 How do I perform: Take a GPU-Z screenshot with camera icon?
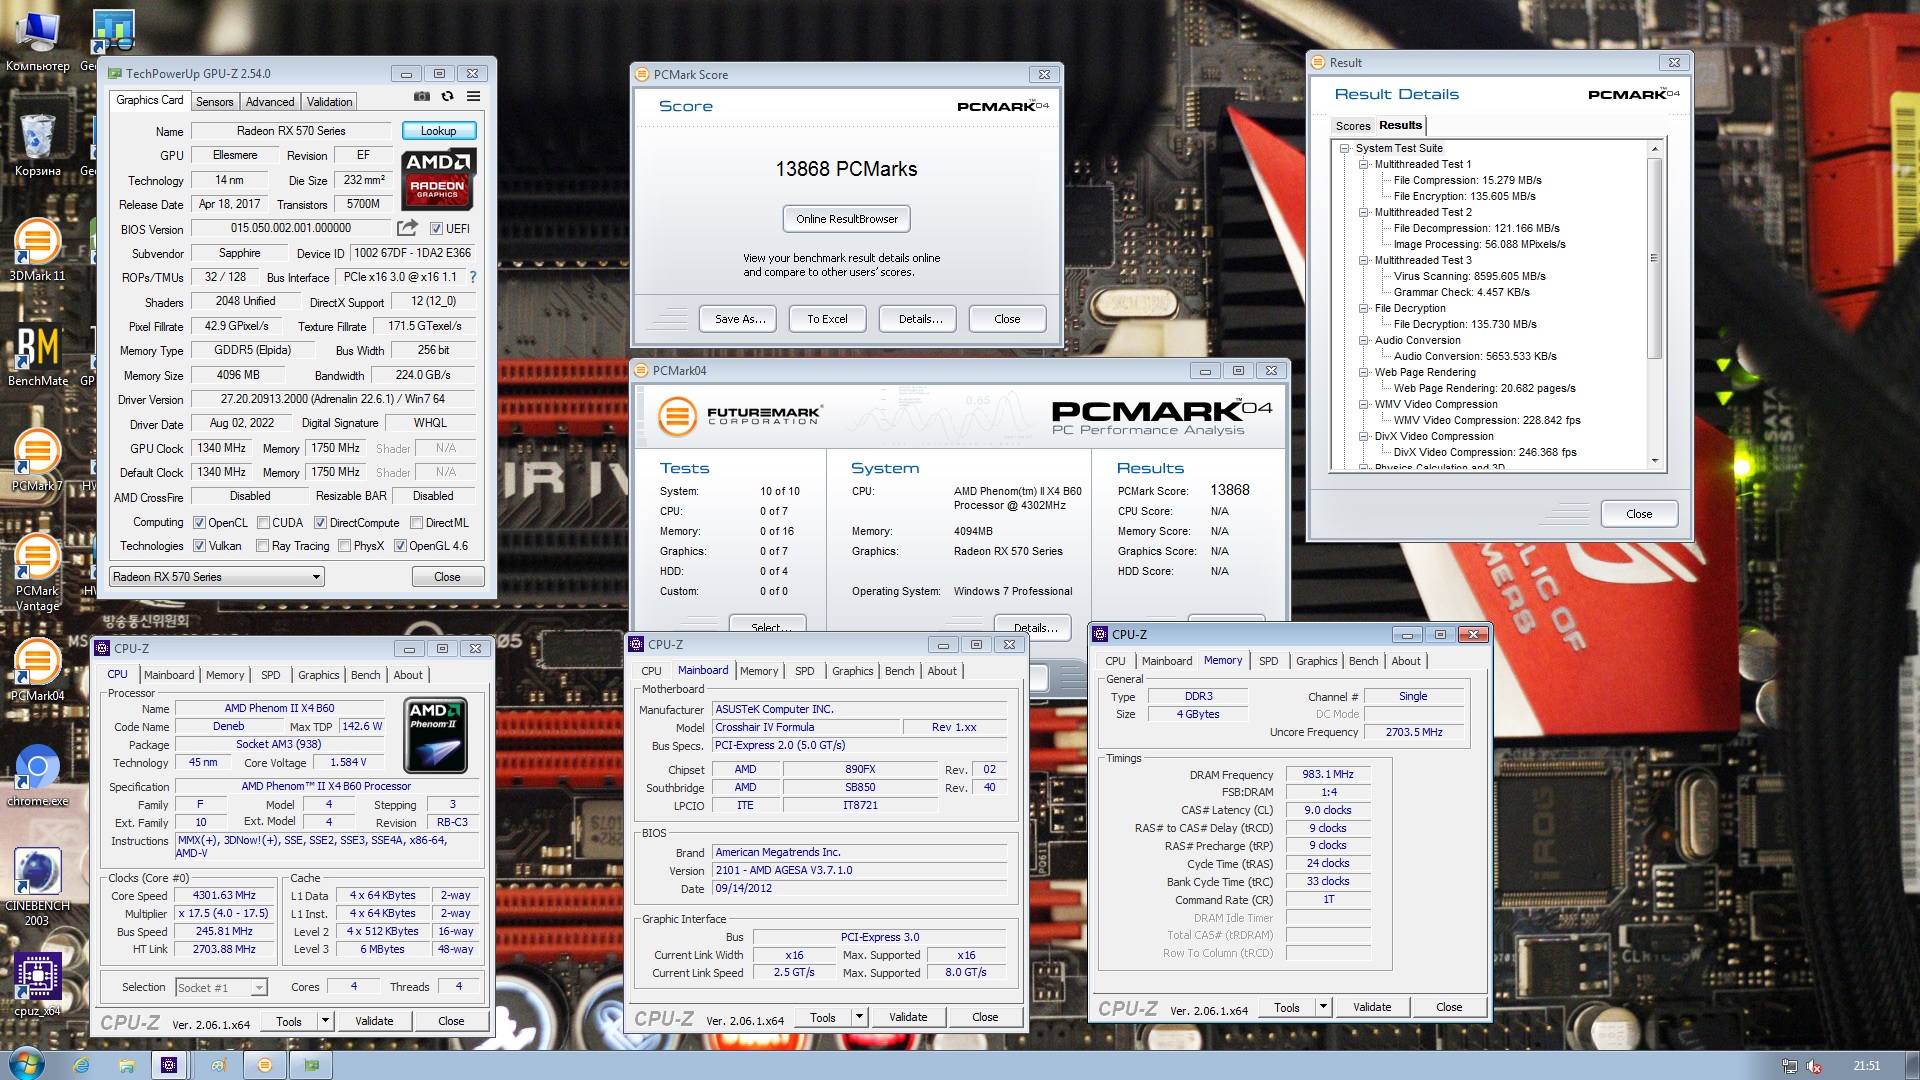(x=422, y=97)
